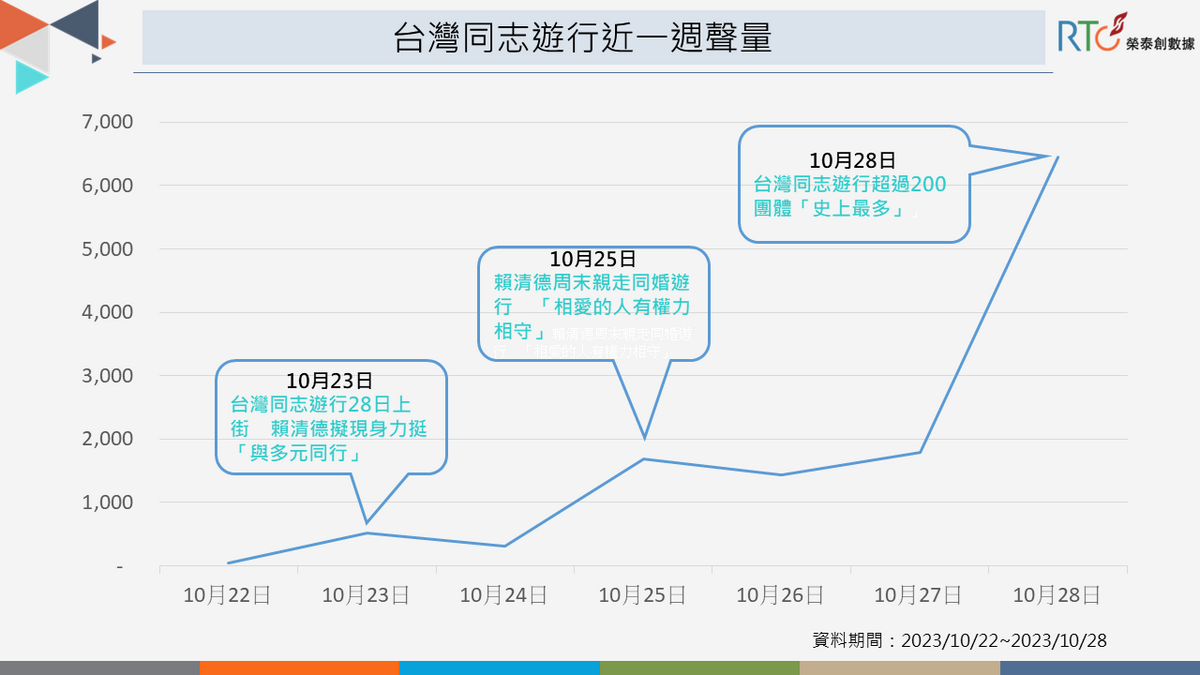Click headline text 賴清德周末親走同婚遊行
Screen dimensions: 1200x675
pos(594,294)
